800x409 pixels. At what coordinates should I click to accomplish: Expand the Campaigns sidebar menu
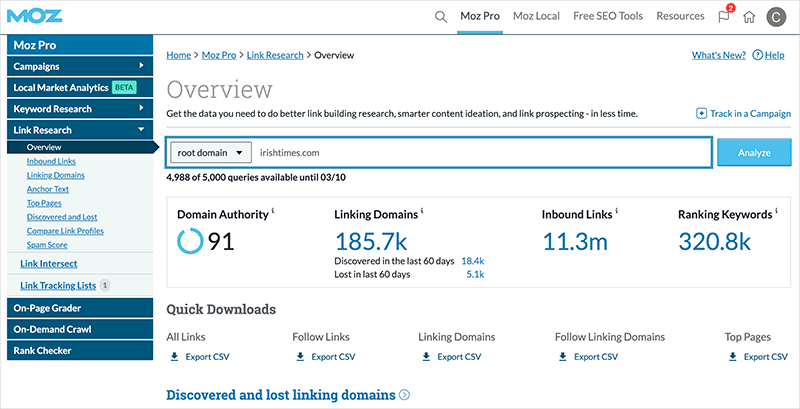click(80, 66)
